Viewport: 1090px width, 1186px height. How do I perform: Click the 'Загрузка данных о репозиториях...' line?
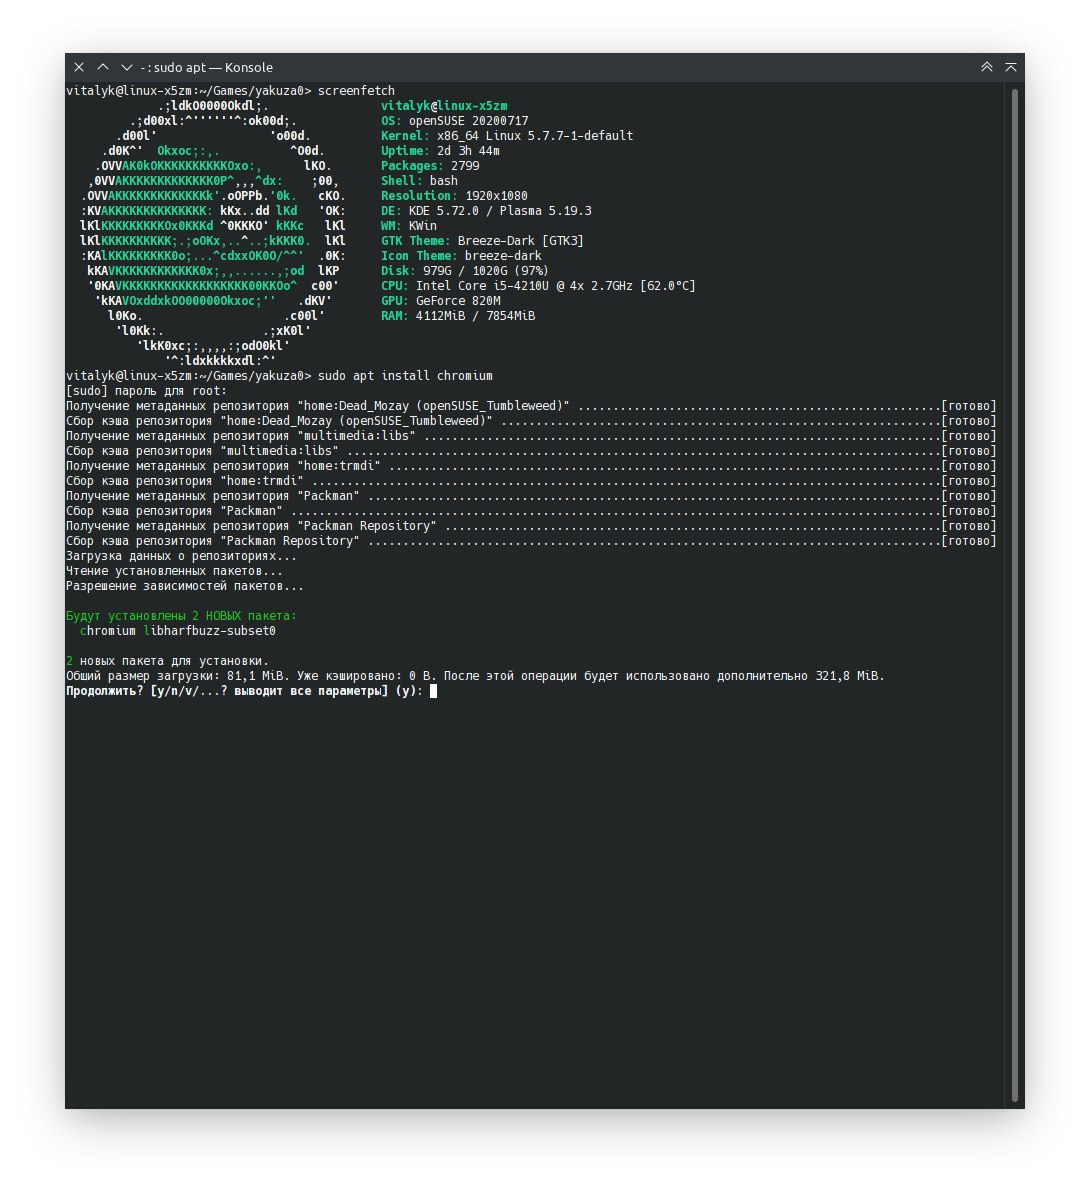tap(182, 556)
